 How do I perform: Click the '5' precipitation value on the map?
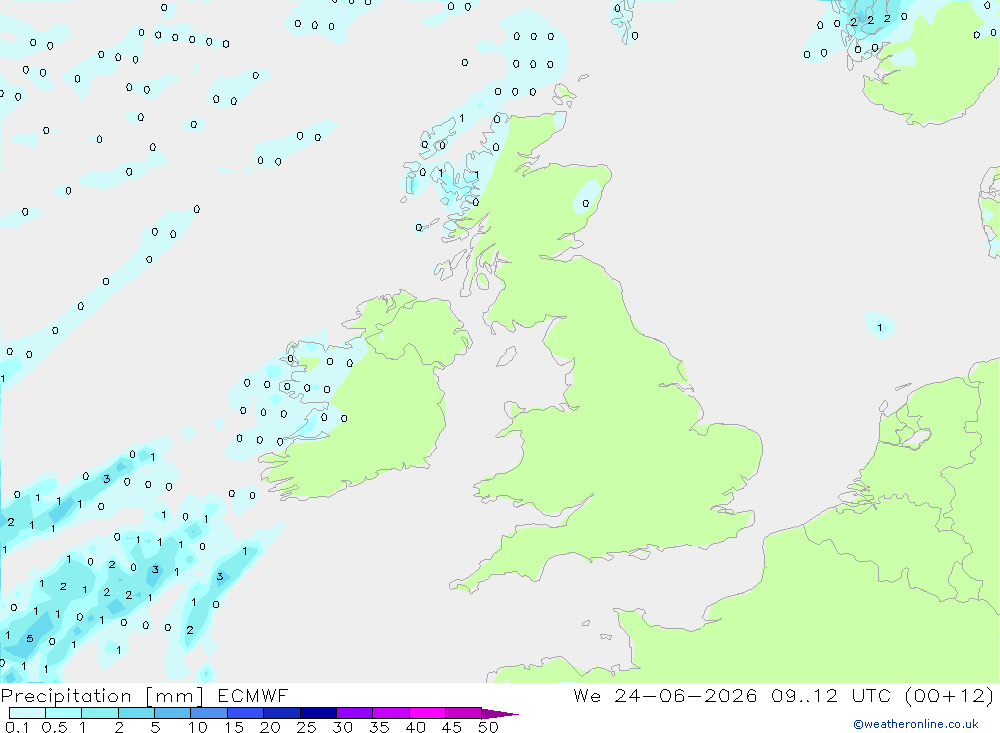[x=29, y=639]
